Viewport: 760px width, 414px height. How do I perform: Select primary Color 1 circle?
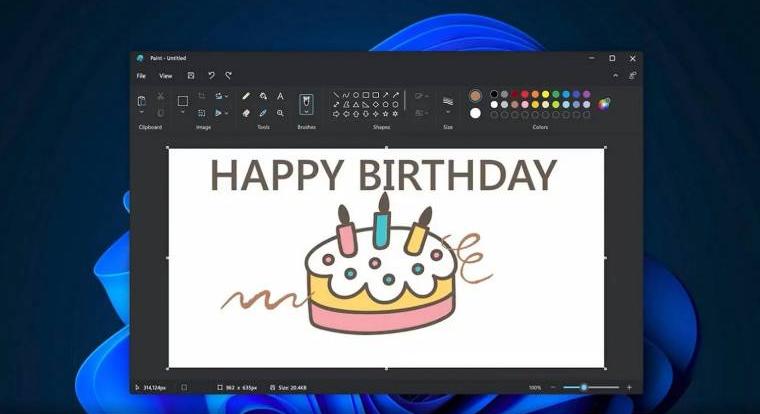pos(475,96)
